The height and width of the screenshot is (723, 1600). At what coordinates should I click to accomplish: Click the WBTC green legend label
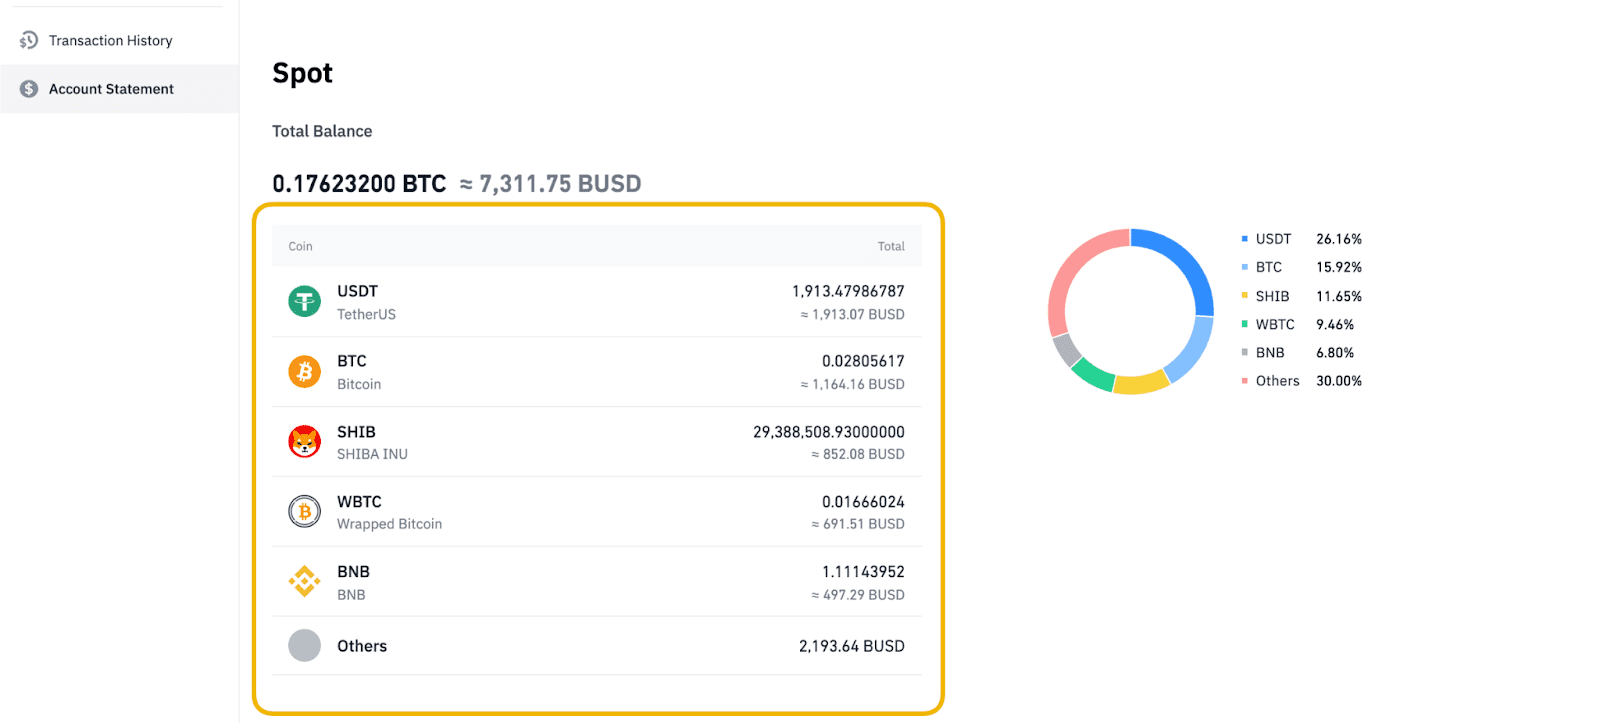[1275, 325]
